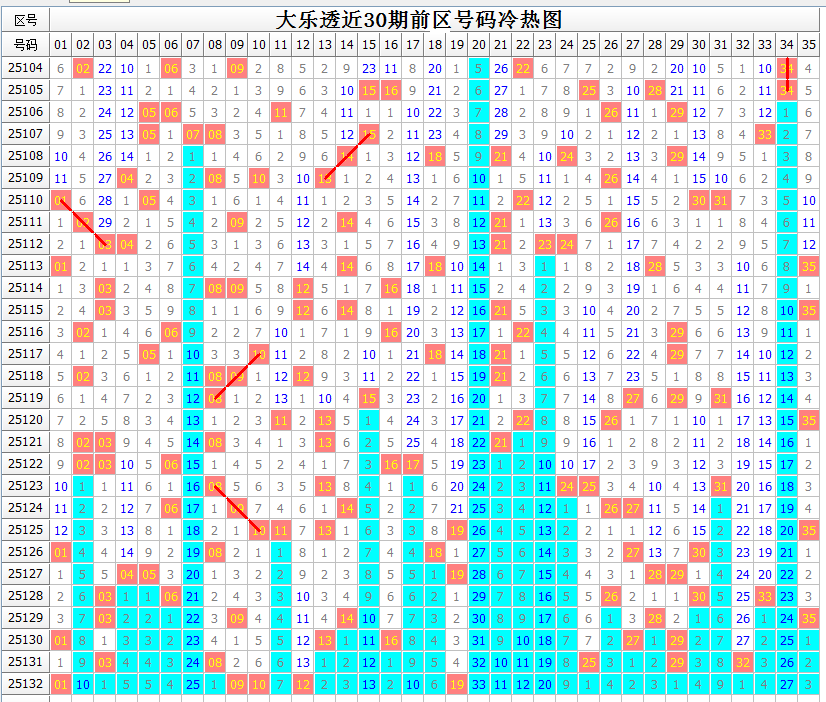This screenshot has width=826, height=702.
Task: Click period row label 25114
Action: point(25,288)
